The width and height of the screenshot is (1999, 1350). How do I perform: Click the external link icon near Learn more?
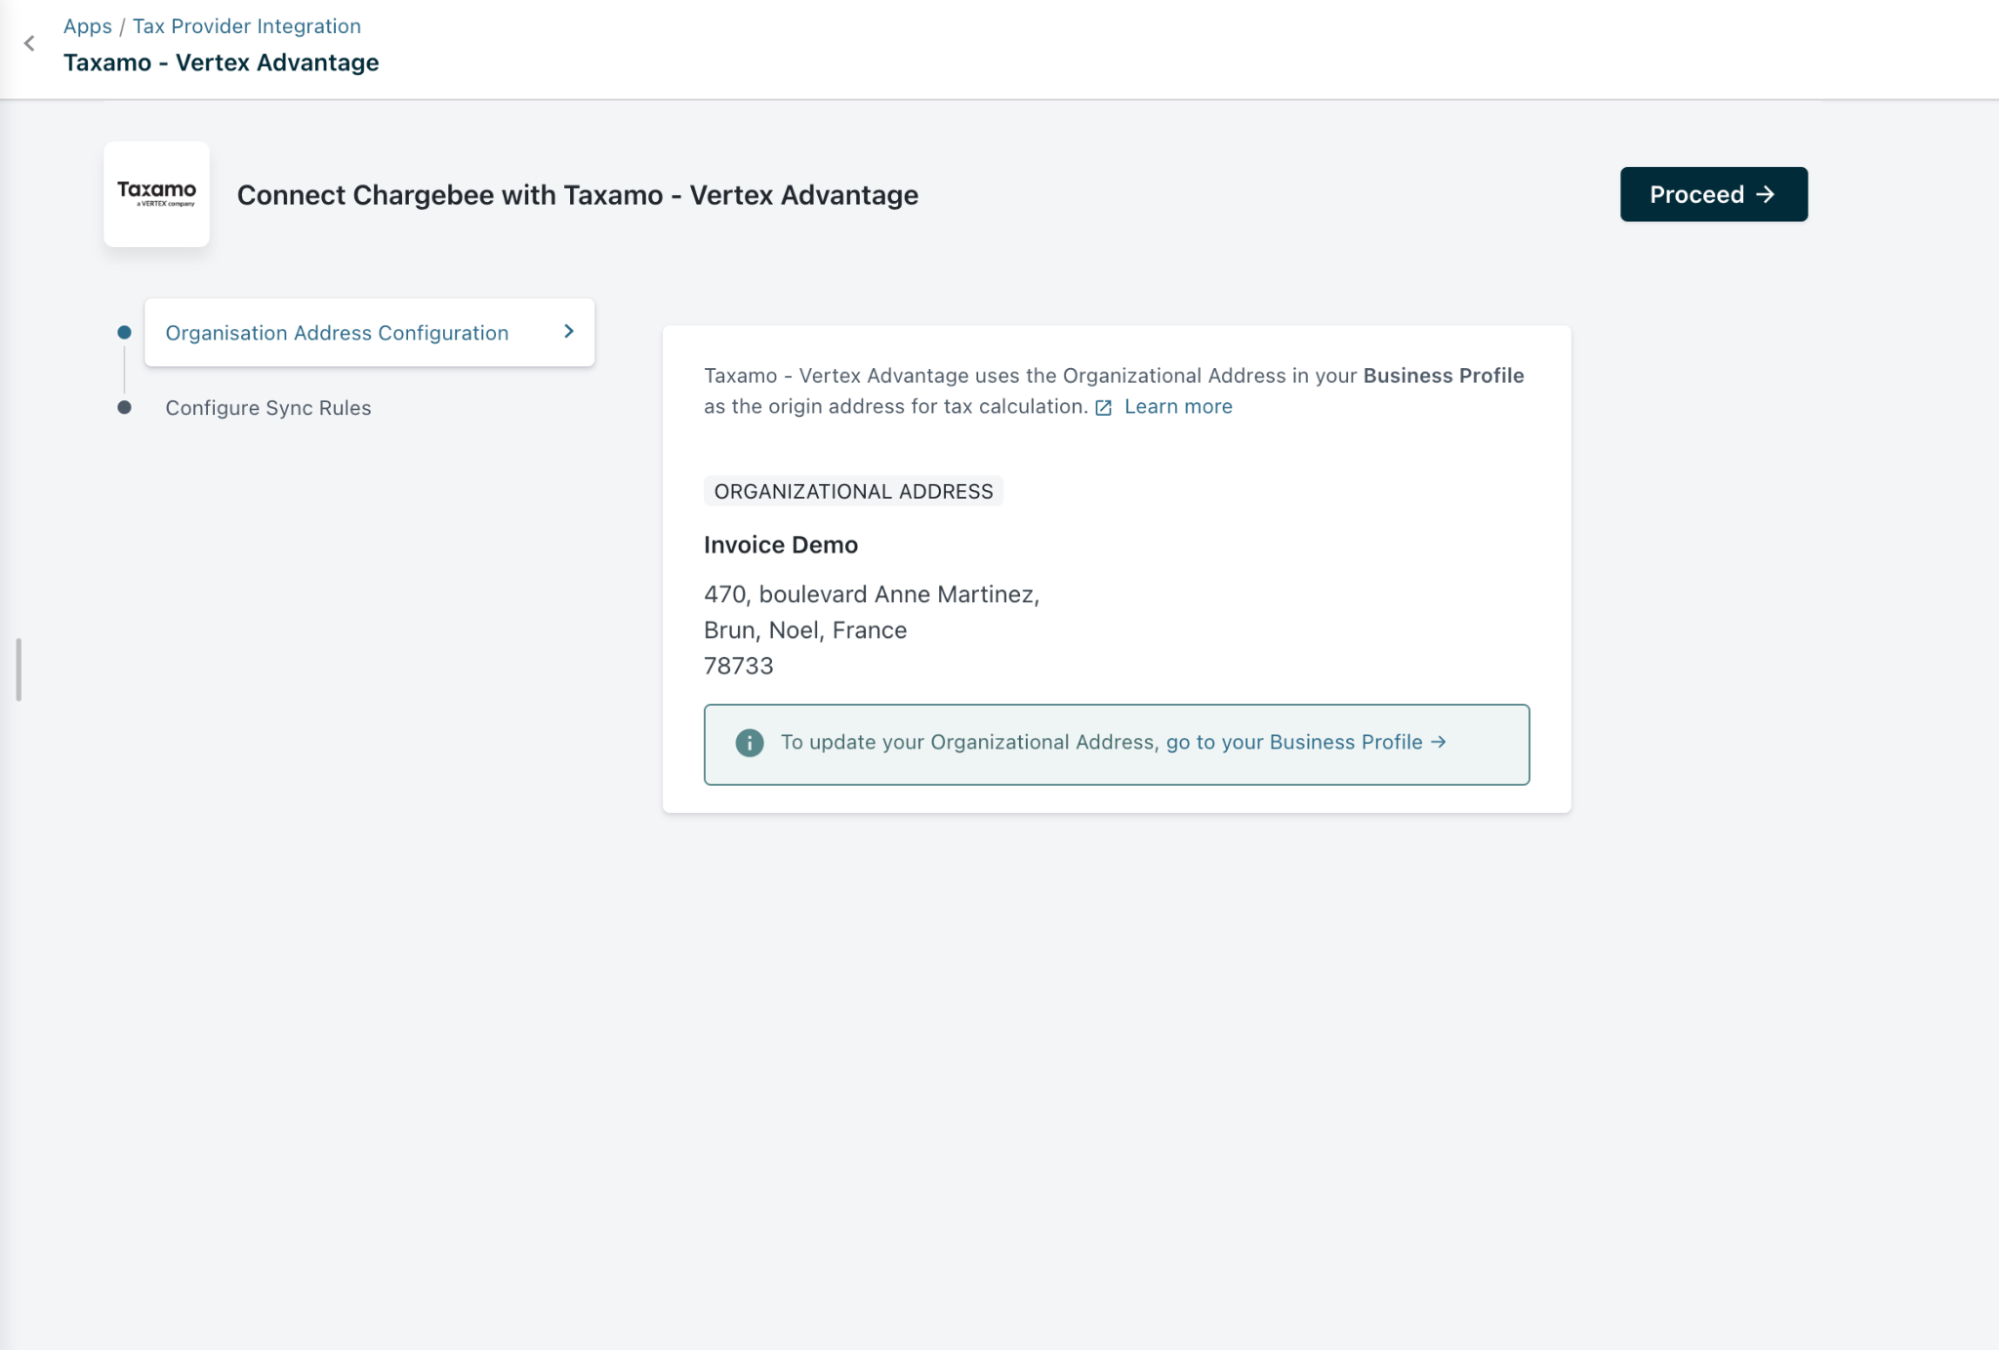coord(1103,408)
